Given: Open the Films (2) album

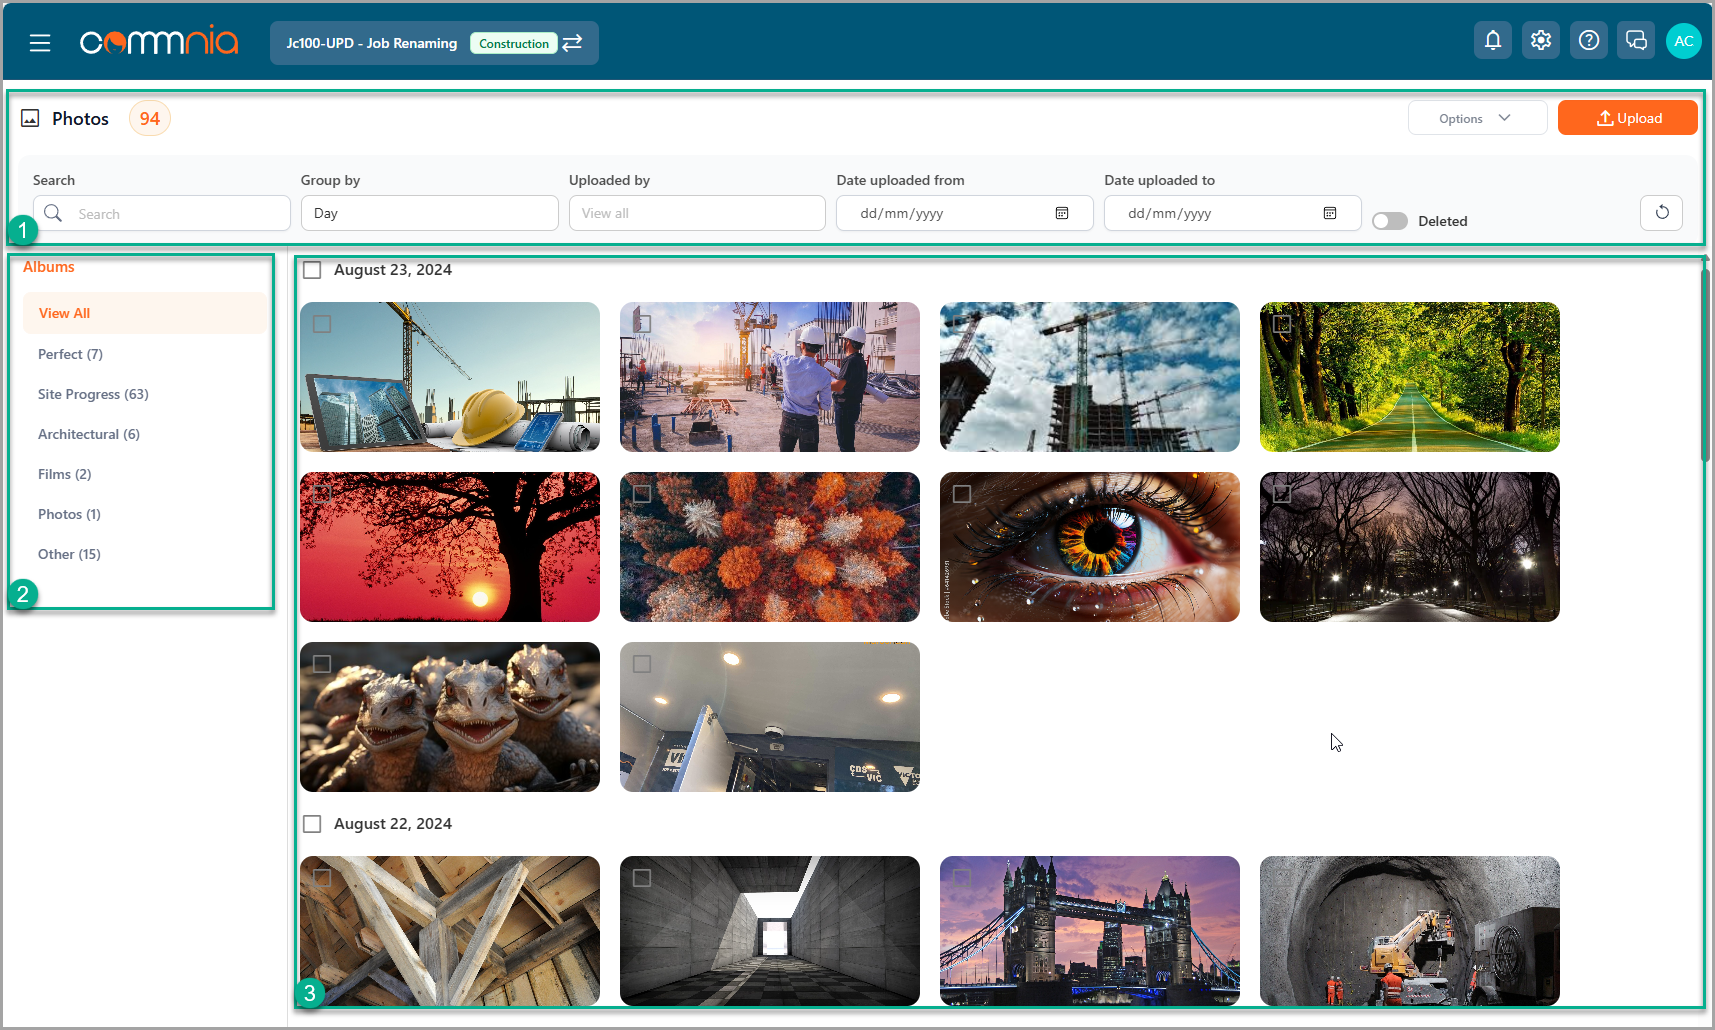Looking at the screenshot, I should pos(64,474).
